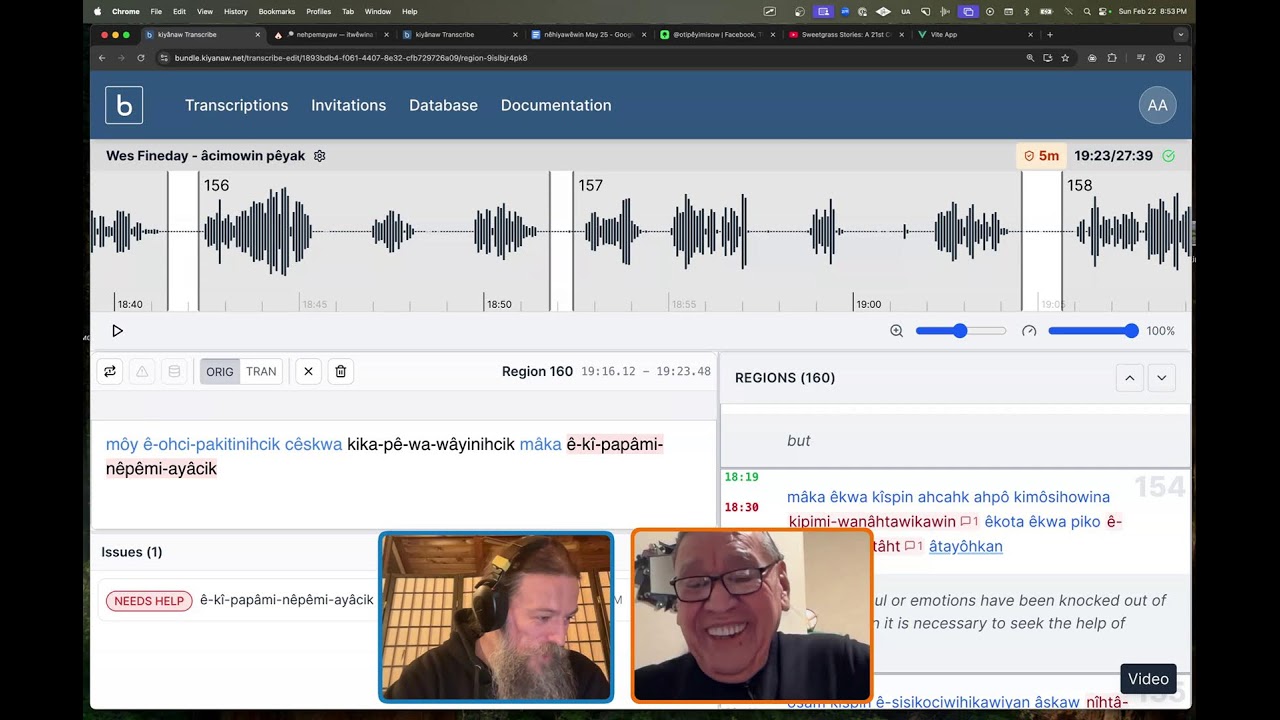Open the browser tab search dropdown
The height and width of the screenshot is (720, 1280).
(1180, 34)
